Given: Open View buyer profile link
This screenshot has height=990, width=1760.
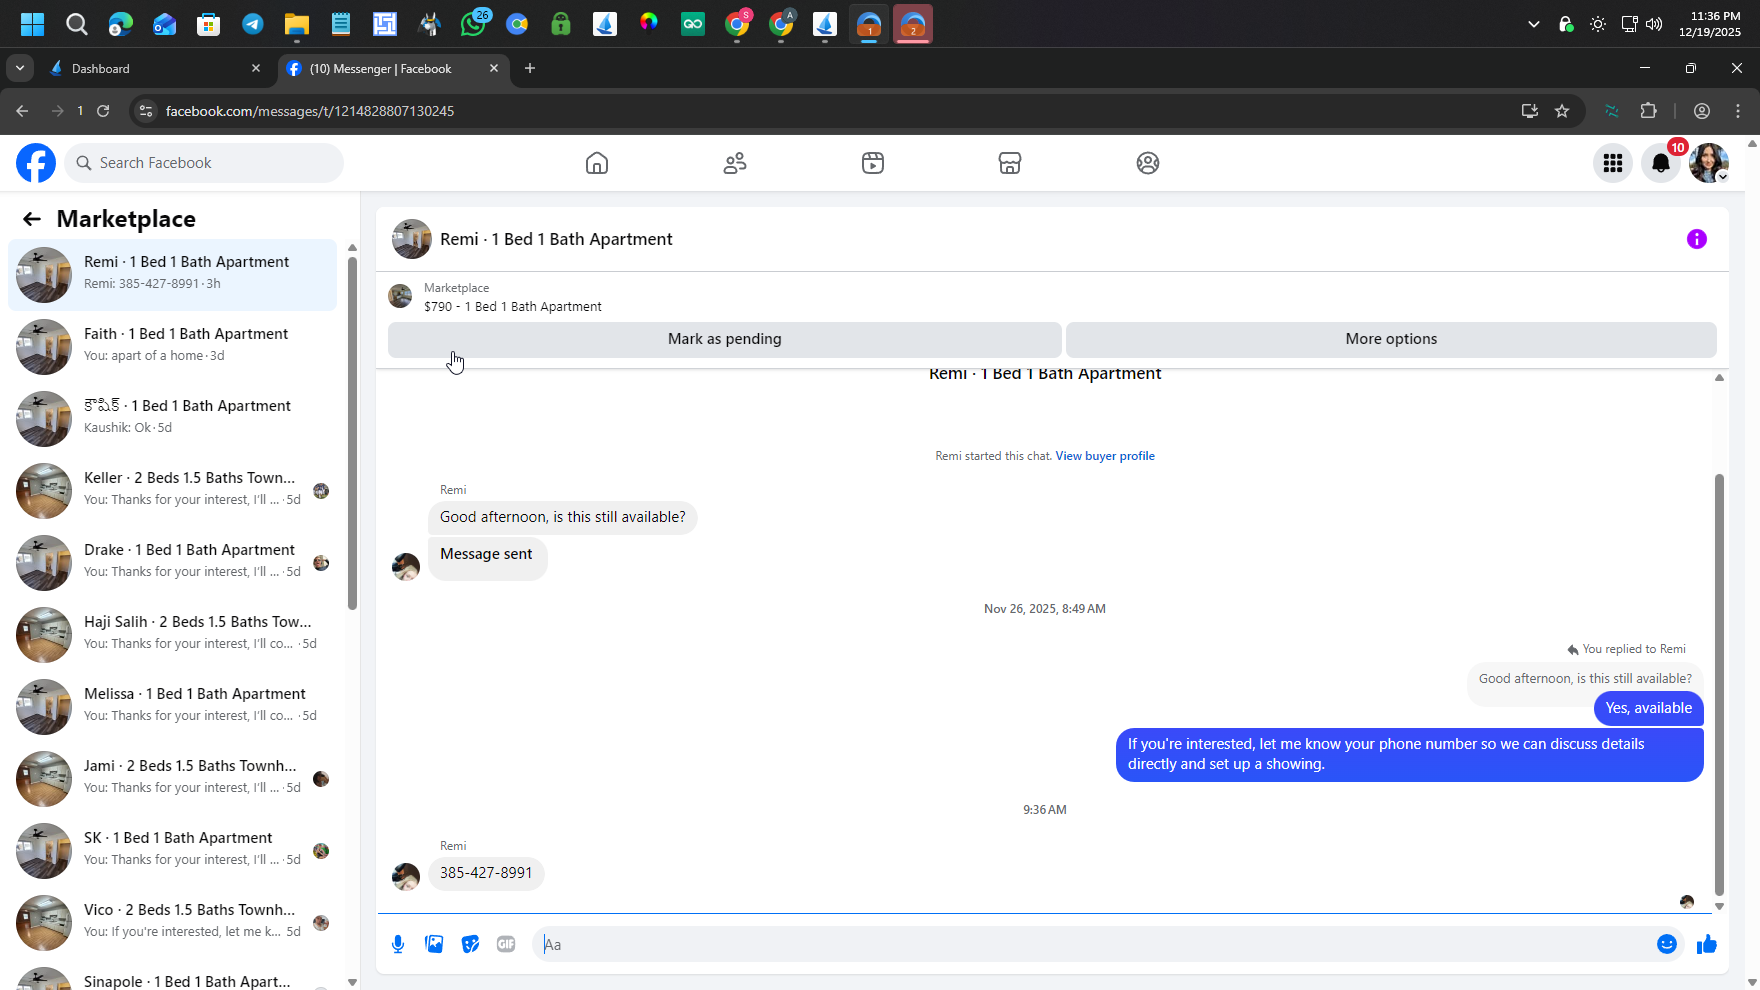Looking at the screenshot, I should click(x=1105, y=456).
